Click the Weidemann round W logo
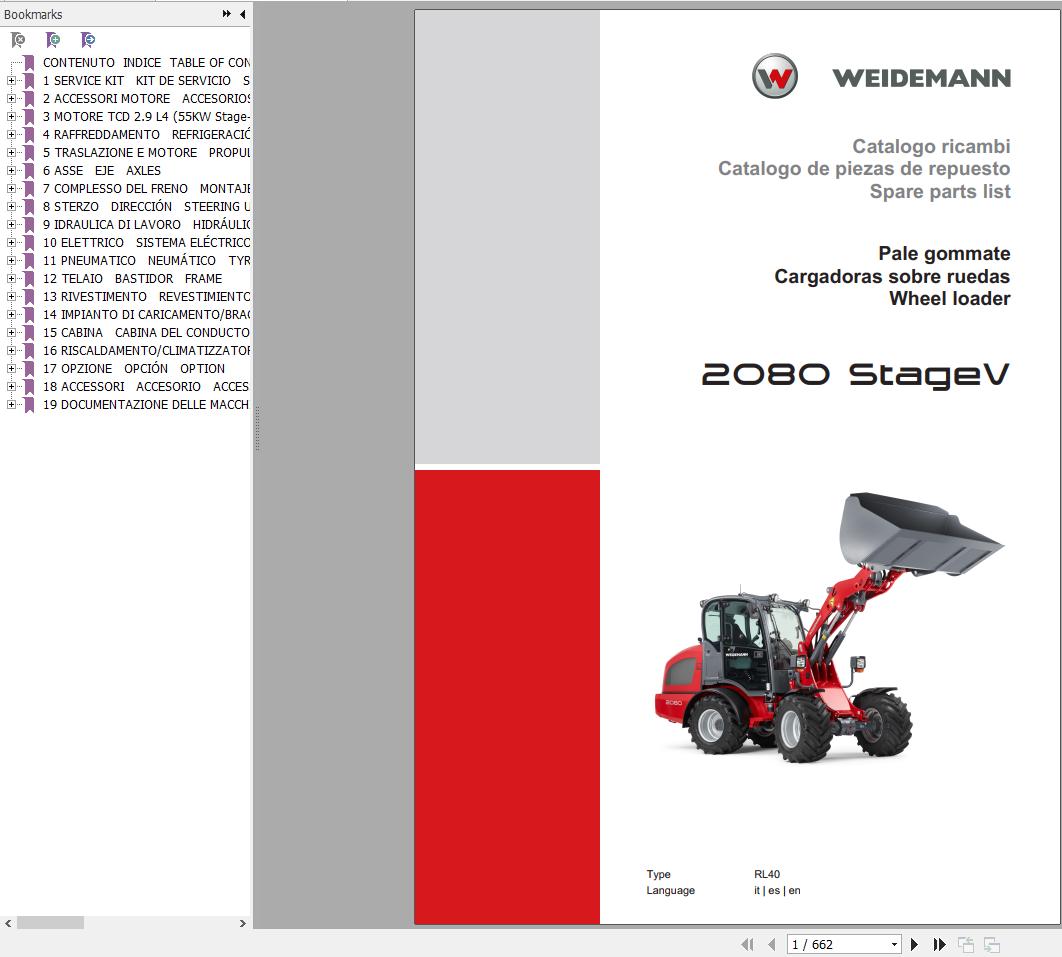Image resolution: width=1062 pixels, height=957 pixels. pos(775,76)
